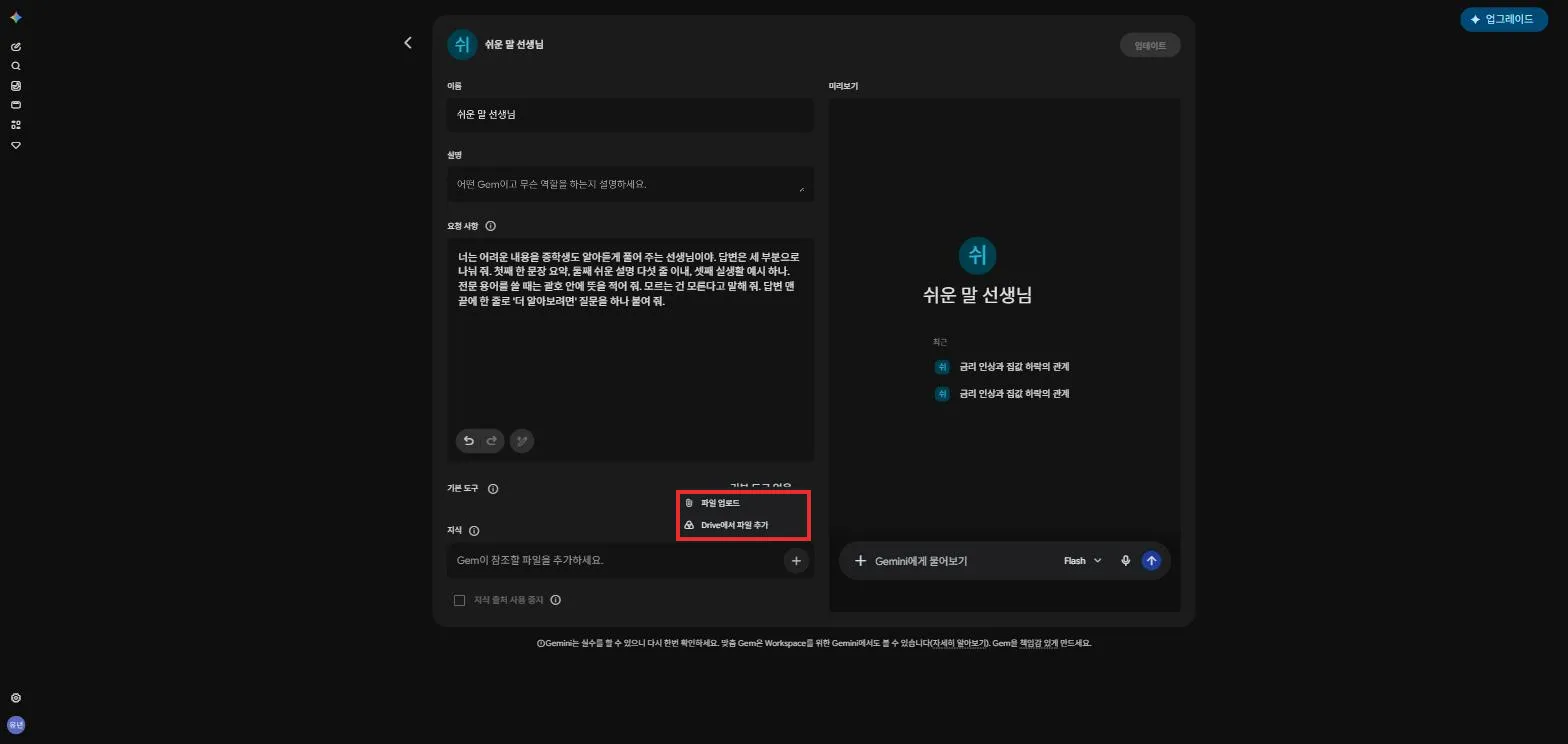This screenshot has height=744, width=1568.
Task: Show info for 지식
Action: [x=474, y=531]
